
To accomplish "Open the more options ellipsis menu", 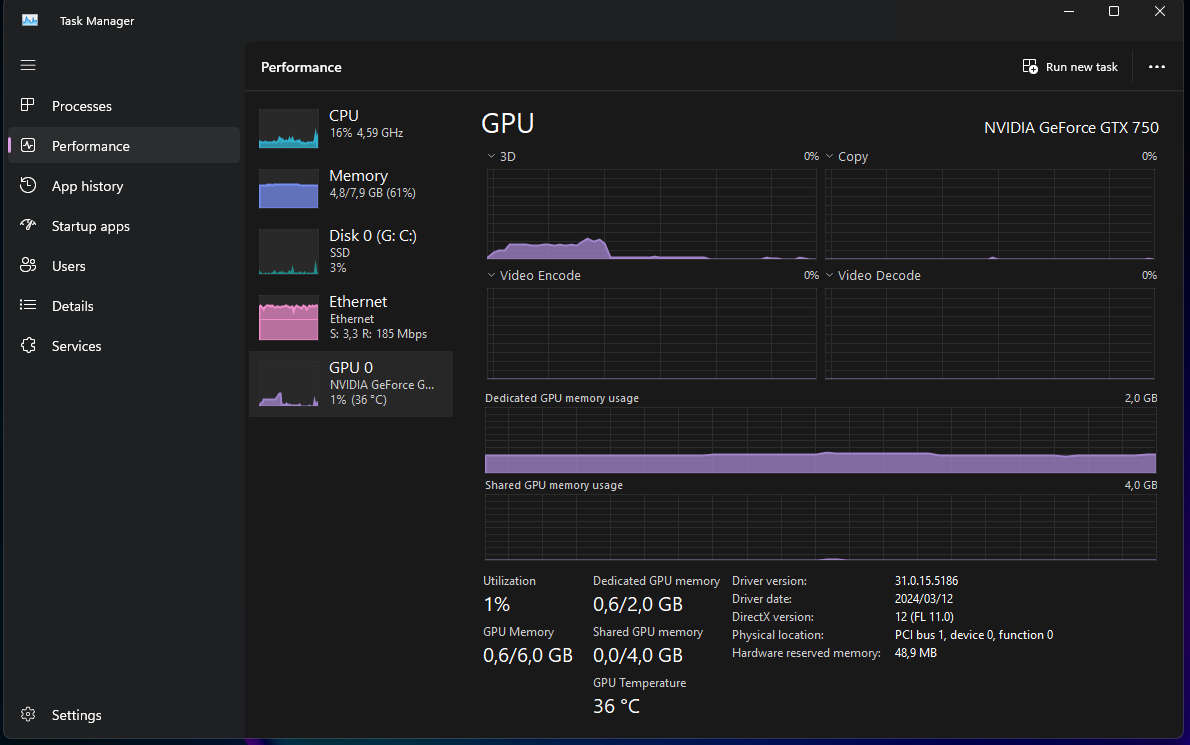I will tap(1156, 66).
